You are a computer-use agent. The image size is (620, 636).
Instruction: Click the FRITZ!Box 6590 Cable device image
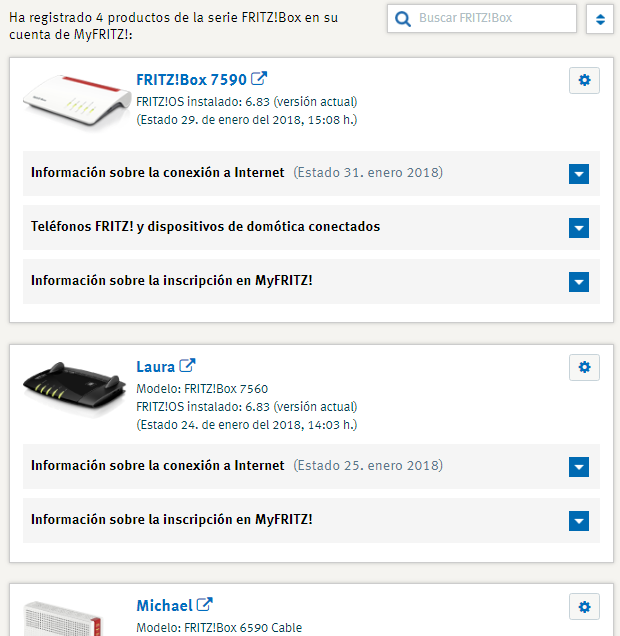tap(62, 619)
